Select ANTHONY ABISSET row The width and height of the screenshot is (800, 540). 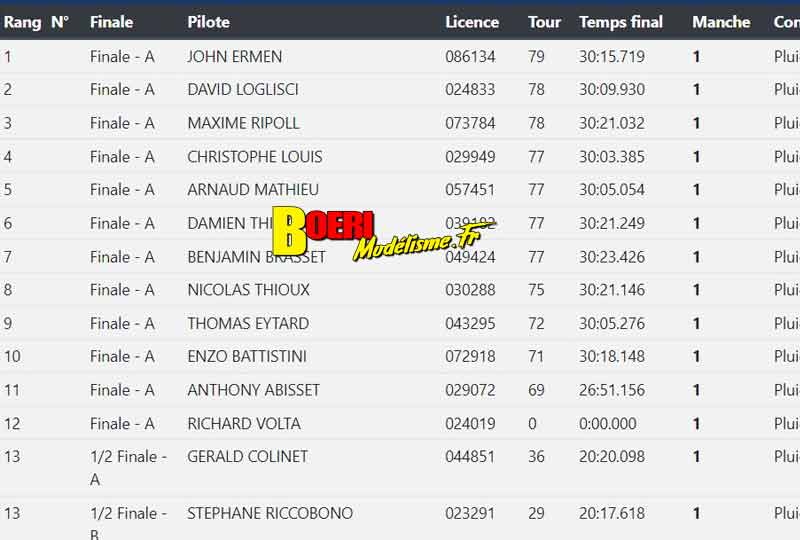pyautogui.click(x=400, y=390)
